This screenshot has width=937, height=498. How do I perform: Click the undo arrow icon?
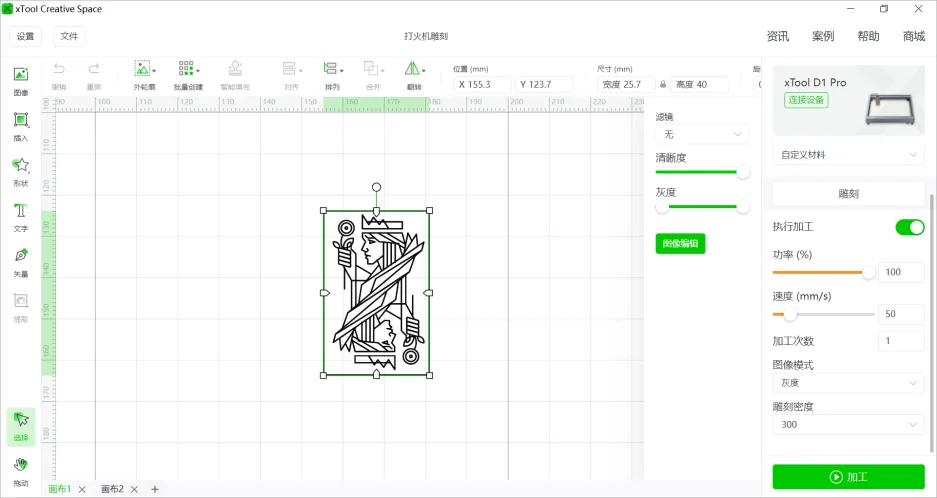click(x=59, y=69)
